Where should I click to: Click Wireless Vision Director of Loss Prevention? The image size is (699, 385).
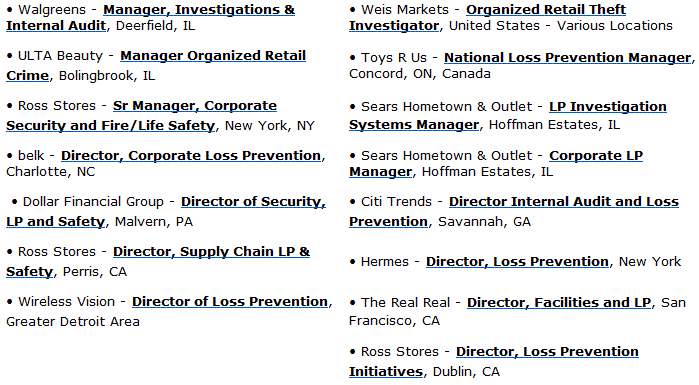[230, 302]
